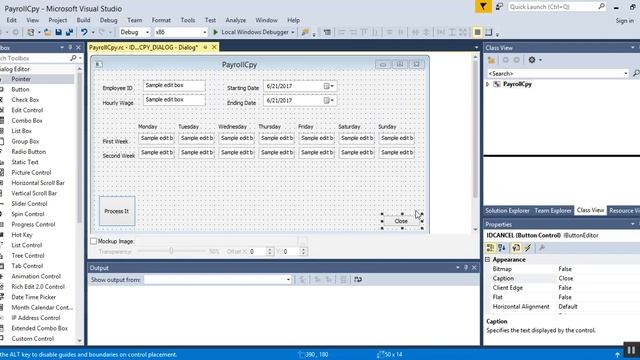Open the Build menu
Viewport: 640px width, 360px height.
coord(83,20)
